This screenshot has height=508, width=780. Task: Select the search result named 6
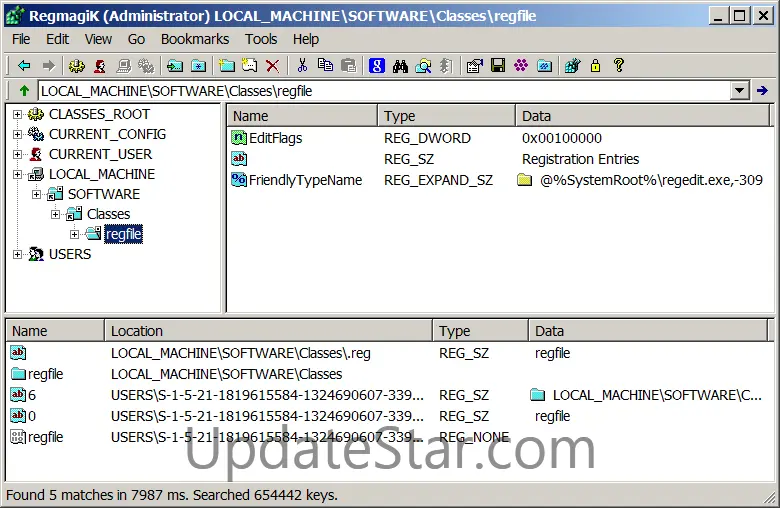[388, 395]
